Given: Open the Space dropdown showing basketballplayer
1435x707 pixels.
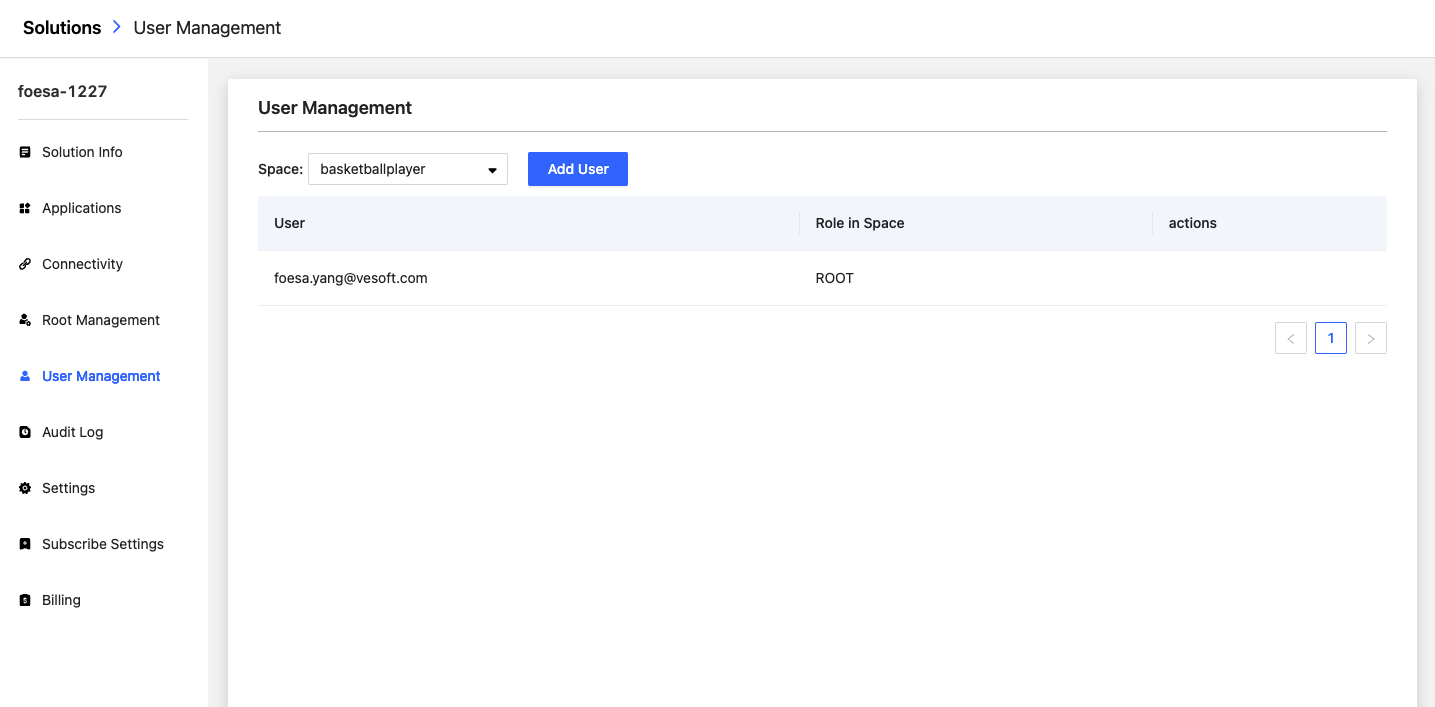Looking at the screenshot, I should point(408,169).
